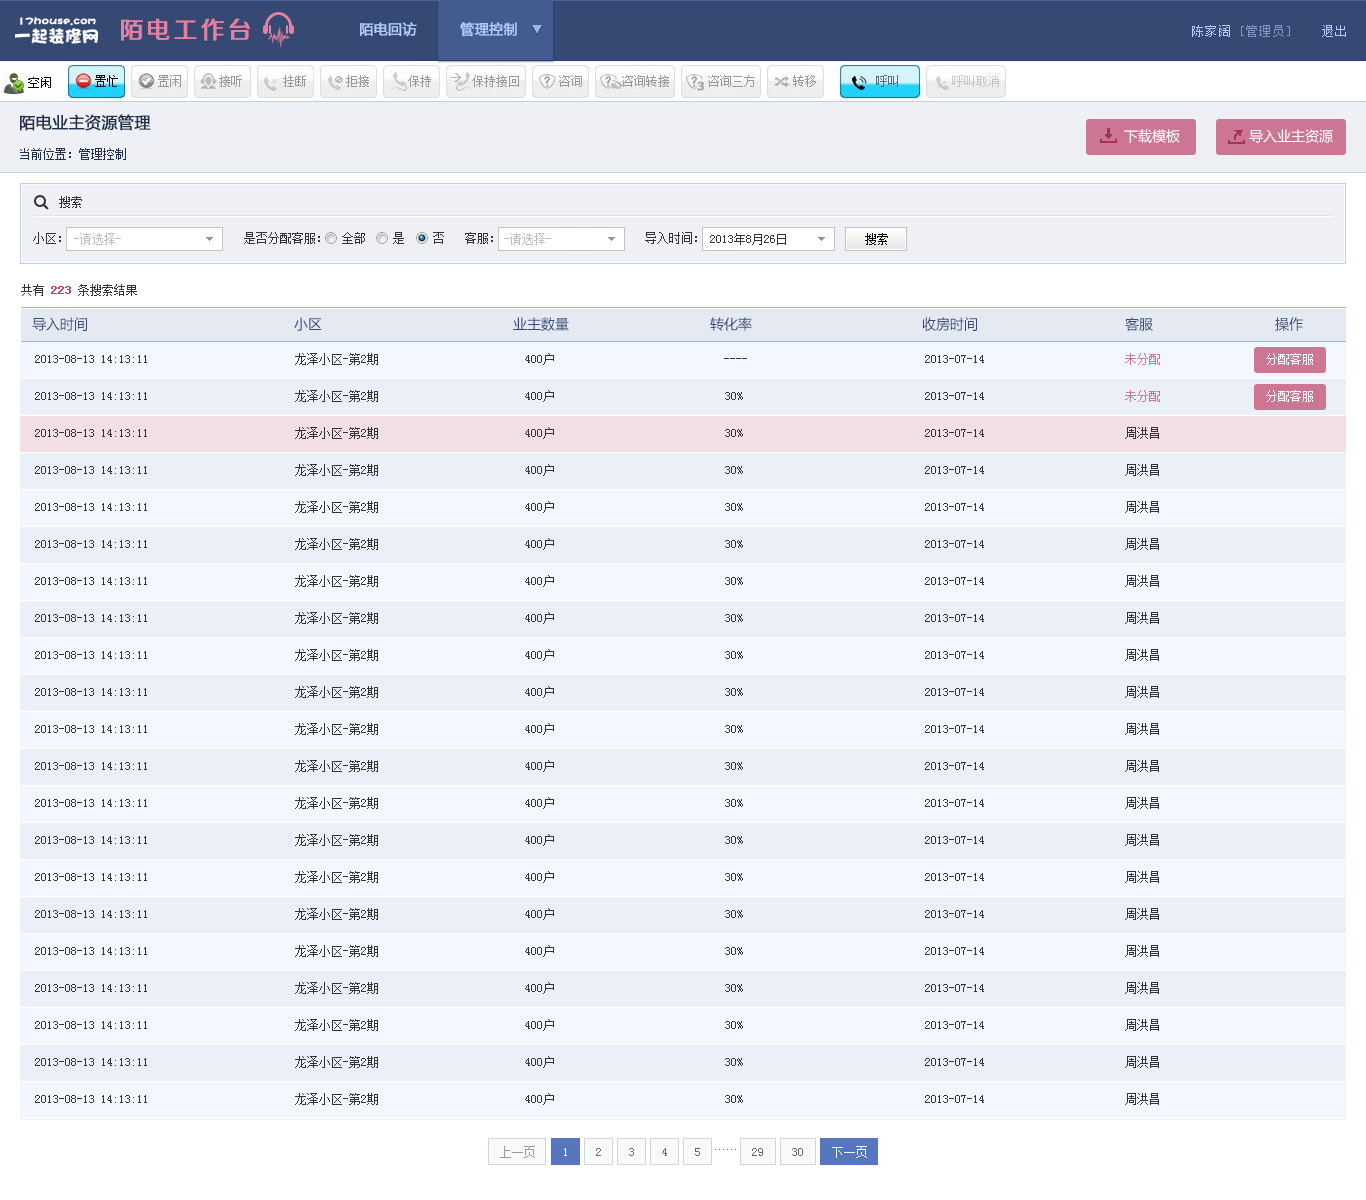The height and width of the screenshot is (1200, 1366).
Task: Go to page 29
Action: pyautogui.click(x=757, y=1152)
